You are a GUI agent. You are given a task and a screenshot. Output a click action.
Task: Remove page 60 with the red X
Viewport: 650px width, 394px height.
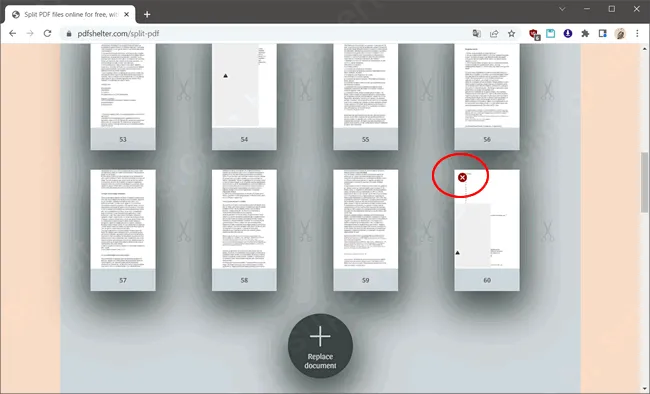[462, 178]
